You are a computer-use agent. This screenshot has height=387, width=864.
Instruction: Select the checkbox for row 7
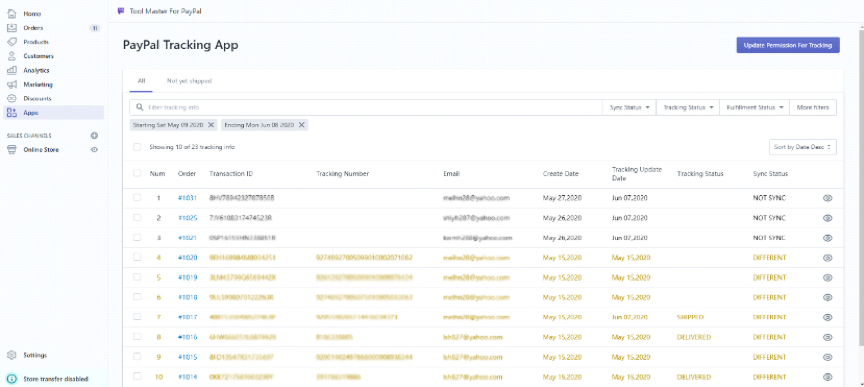tap(137, 316)
